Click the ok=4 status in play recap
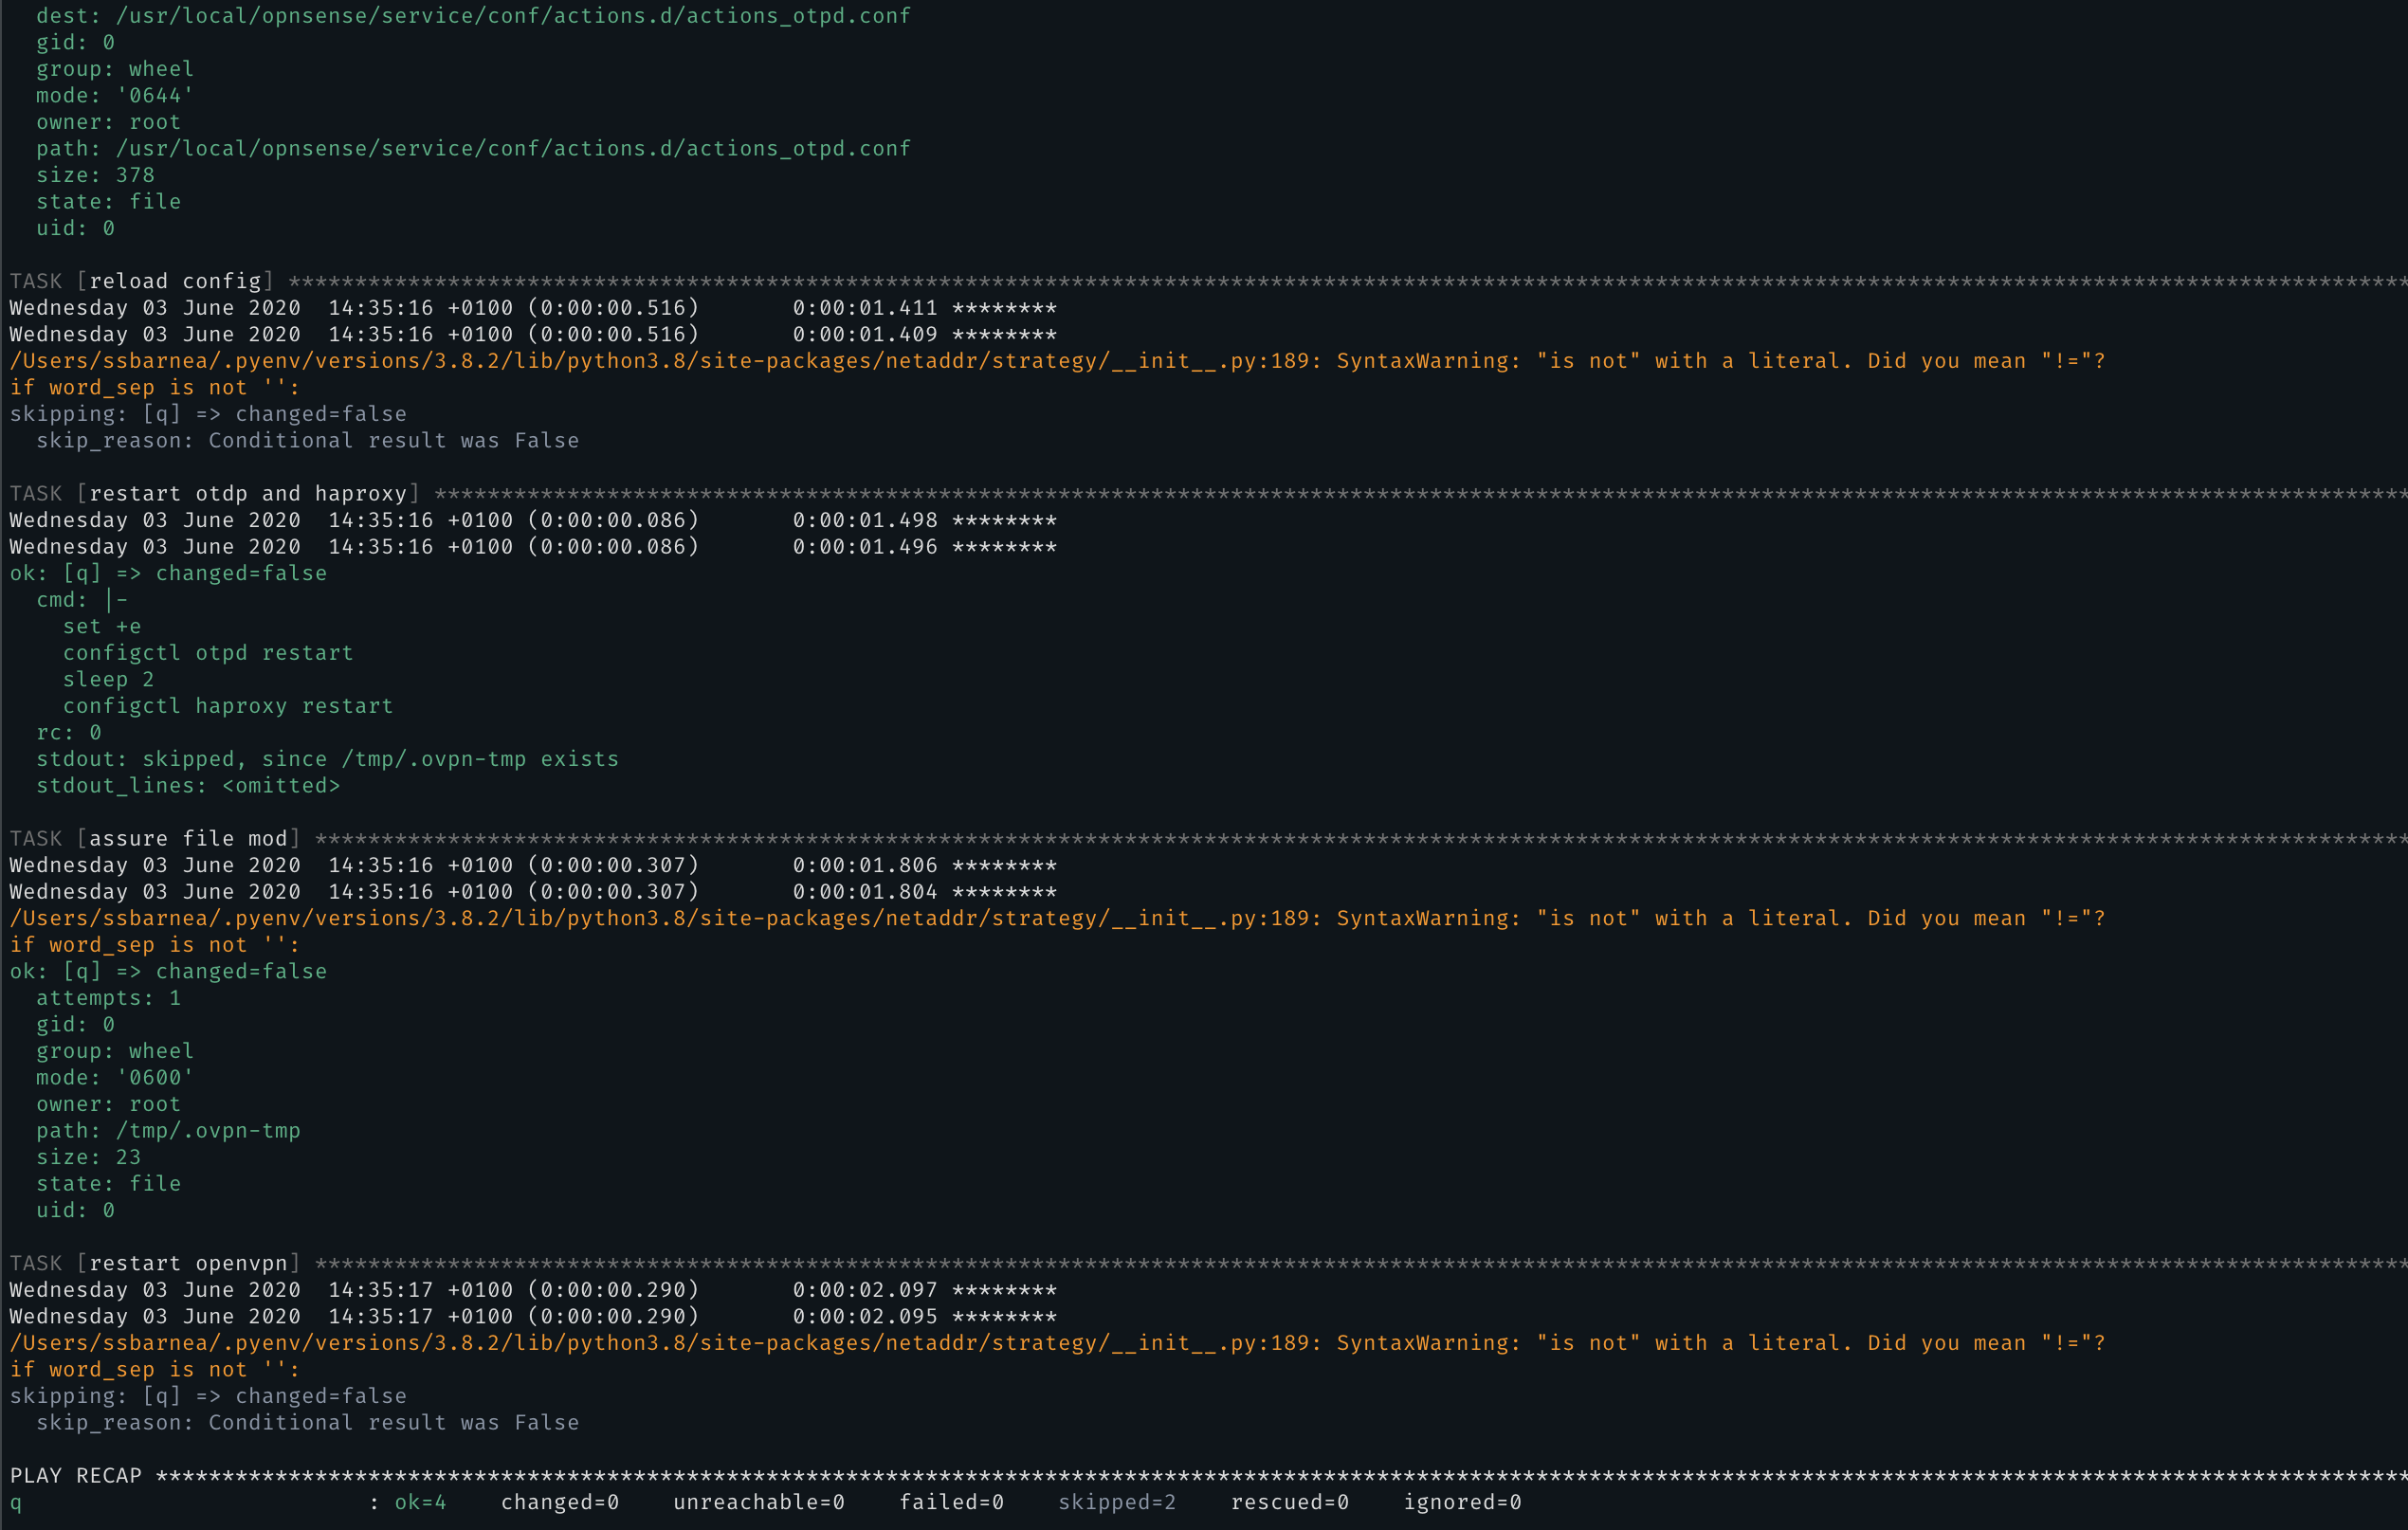Viewport: 2408px width, 1530px height. [419, 1501]
